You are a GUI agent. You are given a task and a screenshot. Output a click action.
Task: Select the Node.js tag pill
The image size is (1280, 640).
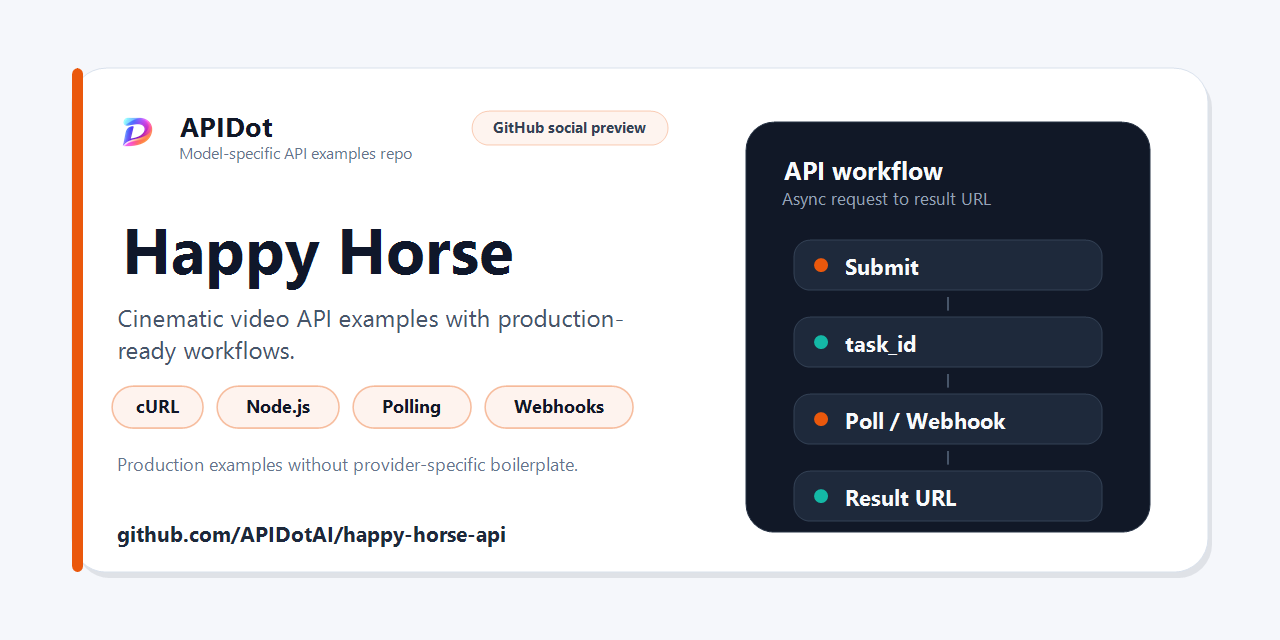click(278, 407)
